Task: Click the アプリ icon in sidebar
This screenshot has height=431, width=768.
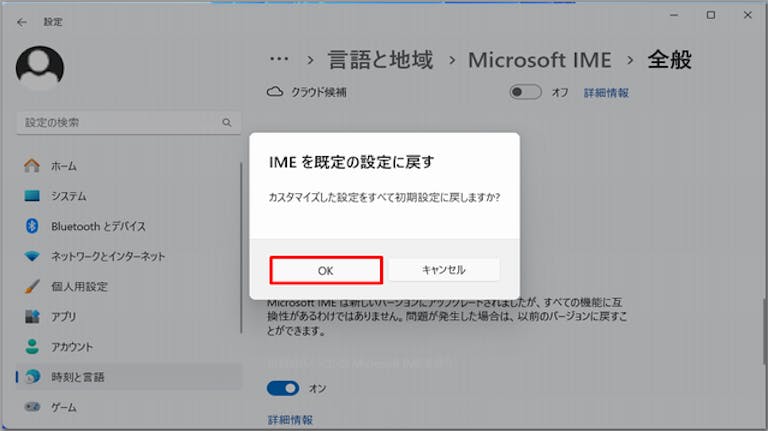Action: click(32, 316)
